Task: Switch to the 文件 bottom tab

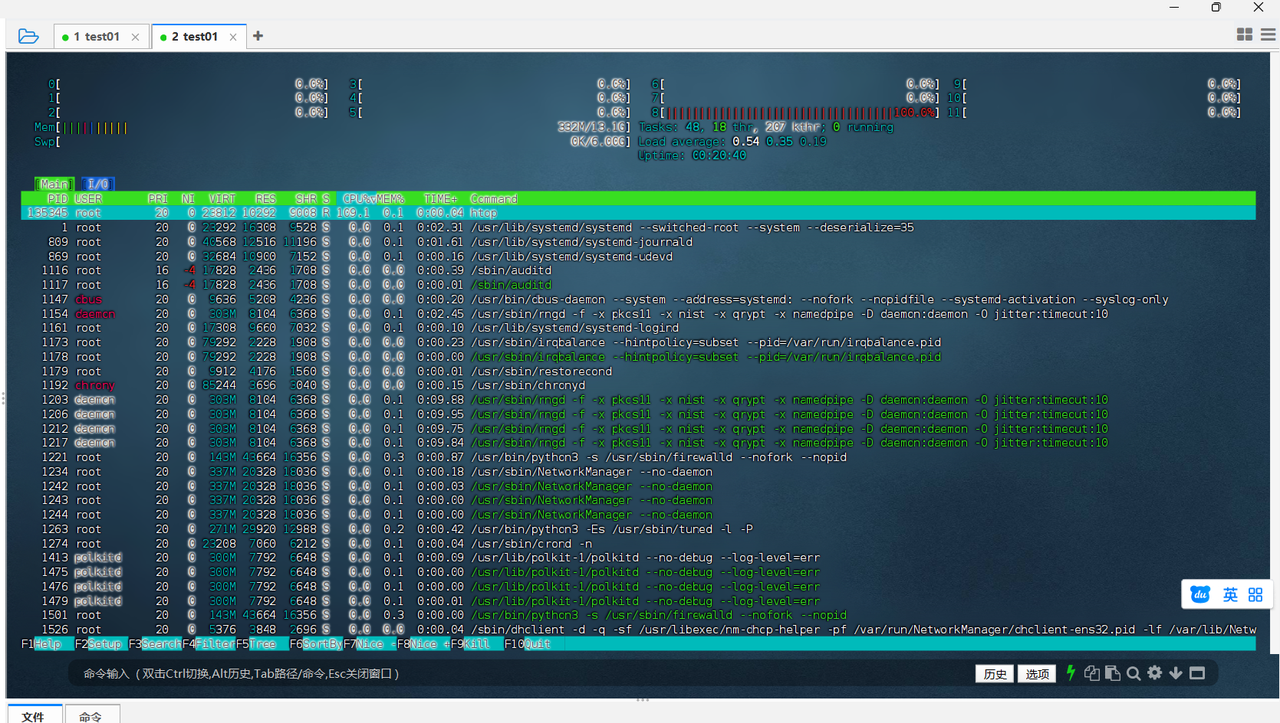Action: tap(33, 716)
